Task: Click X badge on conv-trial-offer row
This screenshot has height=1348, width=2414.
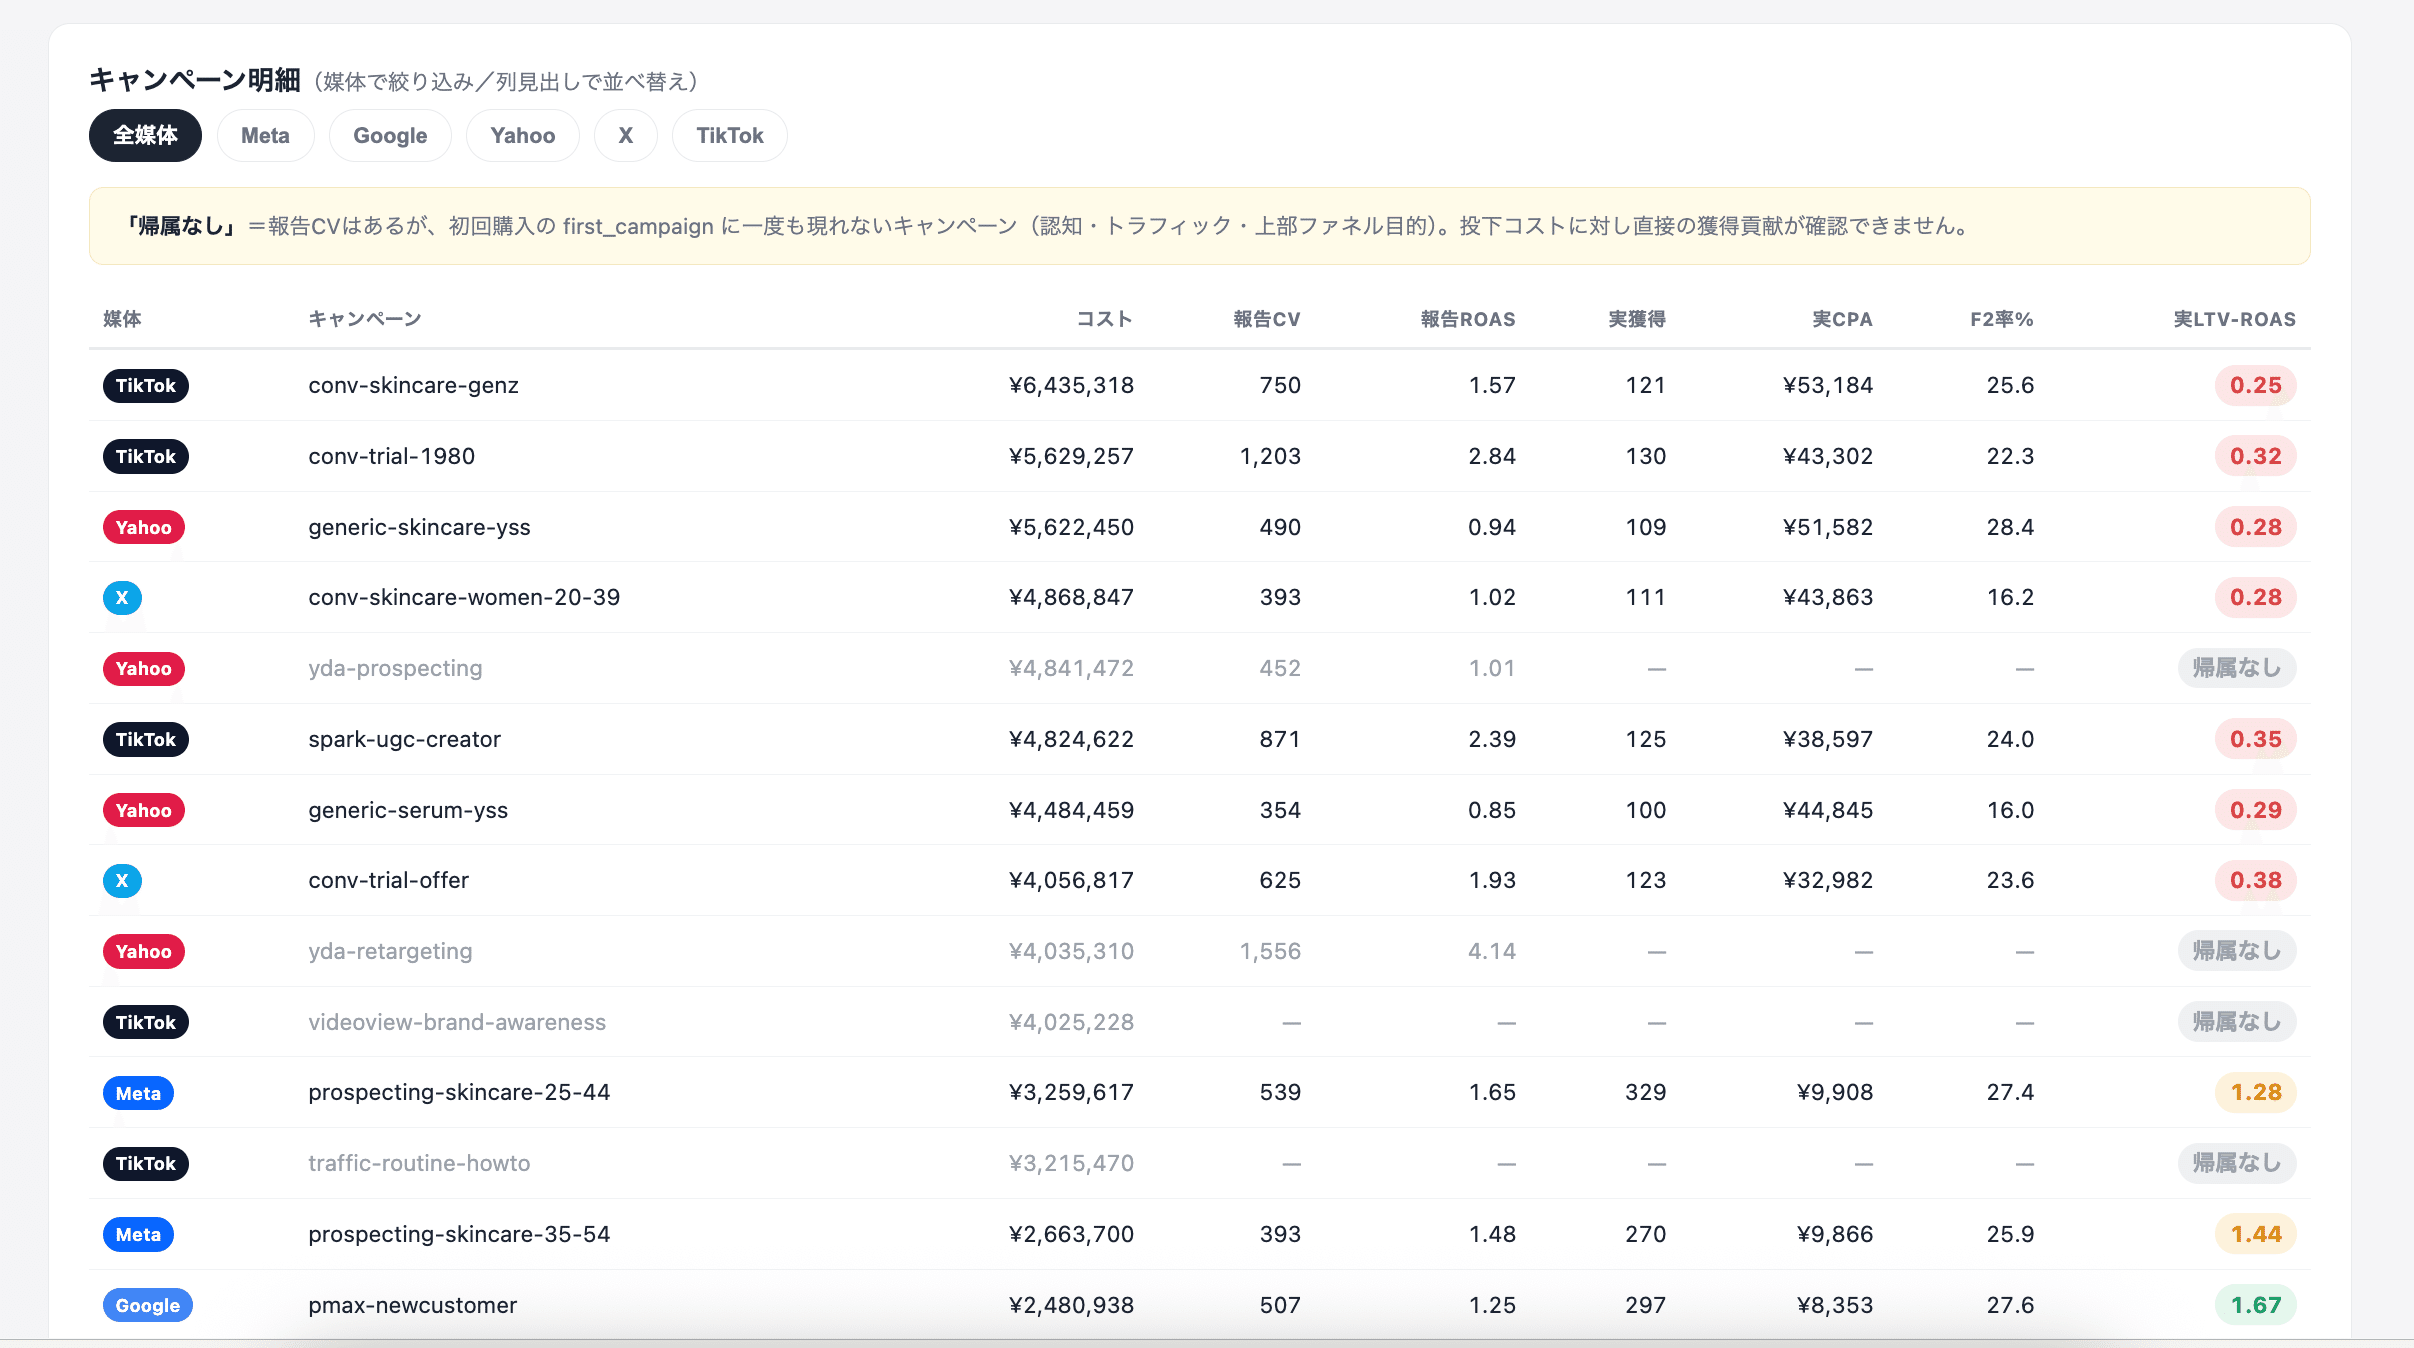Action: (122, 881)
